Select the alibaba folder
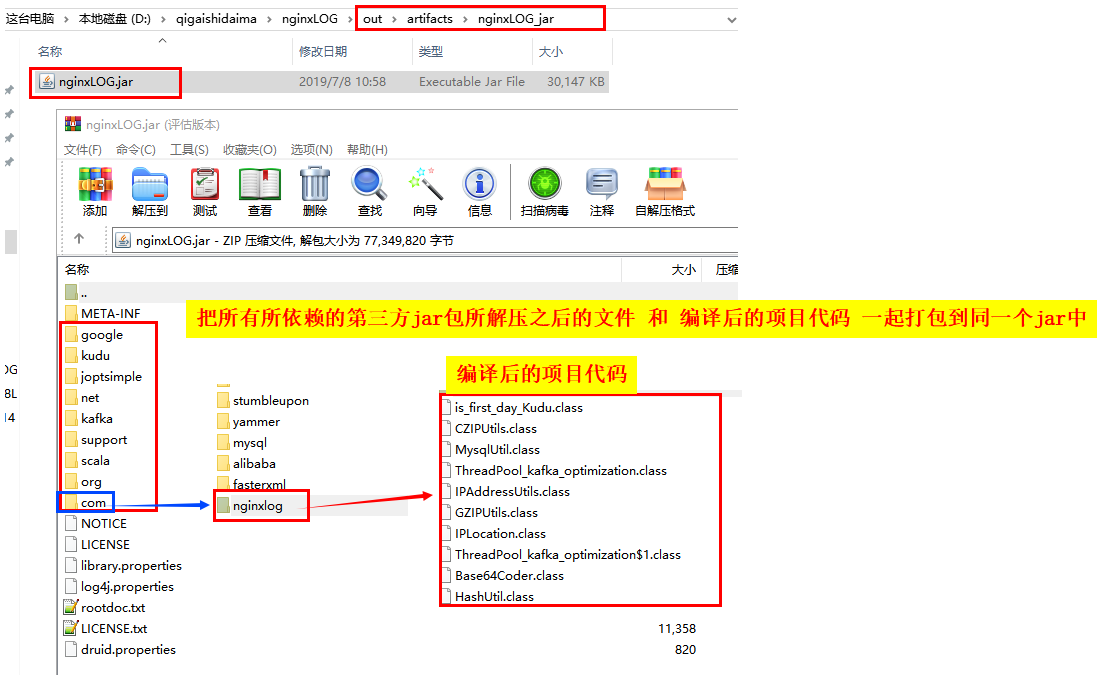Image resolution: width=1109 pixels, height=675 pixels. point(246,464)
